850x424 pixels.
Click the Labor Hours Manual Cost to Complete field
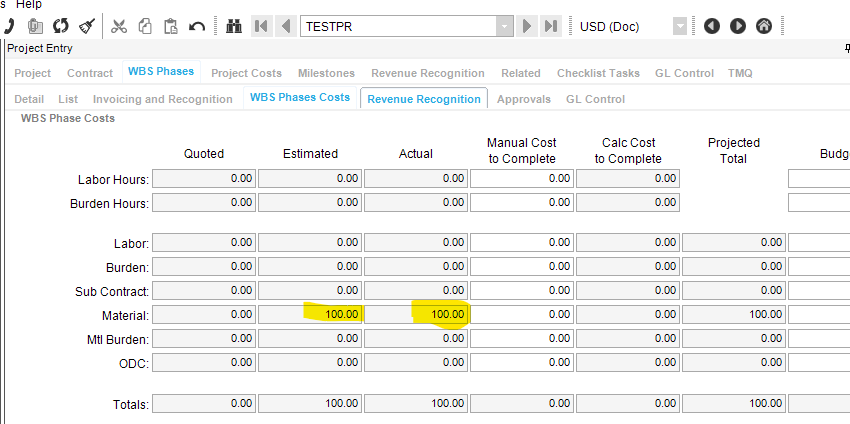521,179
